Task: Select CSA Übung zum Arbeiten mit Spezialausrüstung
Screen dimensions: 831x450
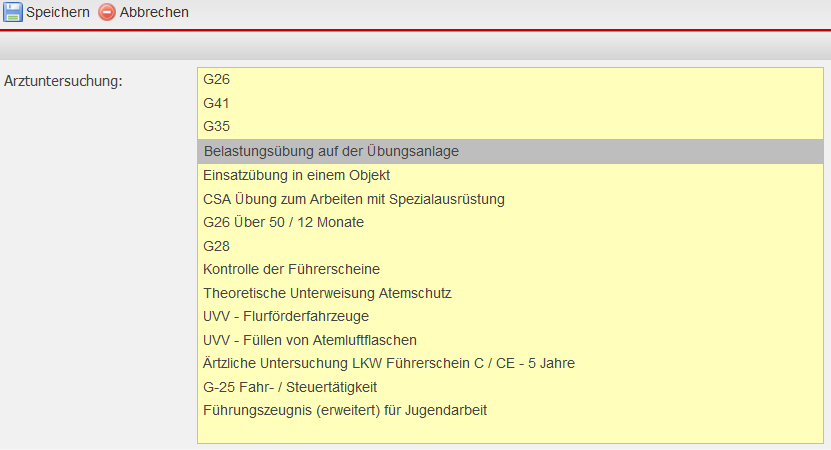Action: tap(353, 199)
